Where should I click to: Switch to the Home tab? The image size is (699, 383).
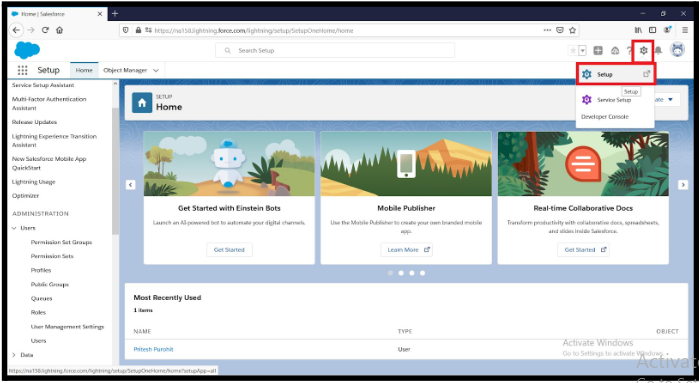[x=84, y=70]
